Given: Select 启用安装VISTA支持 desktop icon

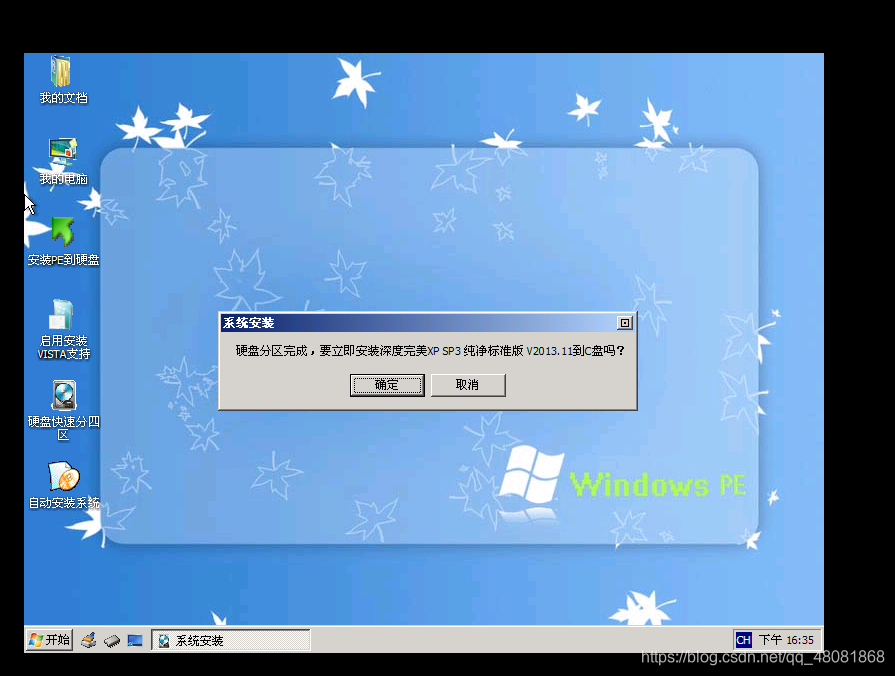Looking at the screenshot, I should [63, 329].
